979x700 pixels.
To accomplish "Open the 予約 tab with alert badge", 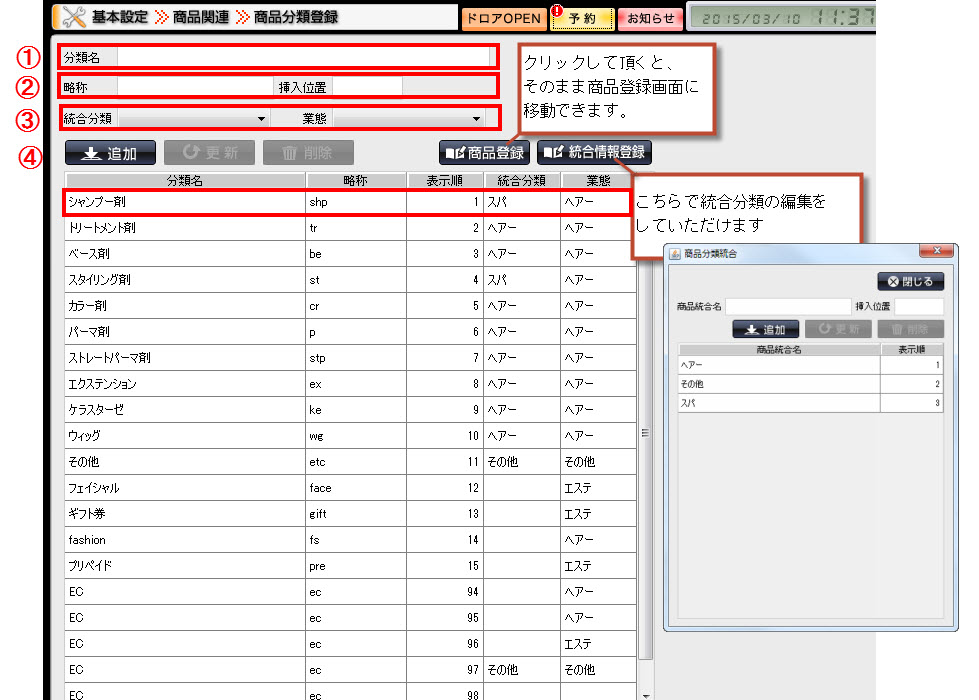I will pyautogui.click(x=582, y=18).
